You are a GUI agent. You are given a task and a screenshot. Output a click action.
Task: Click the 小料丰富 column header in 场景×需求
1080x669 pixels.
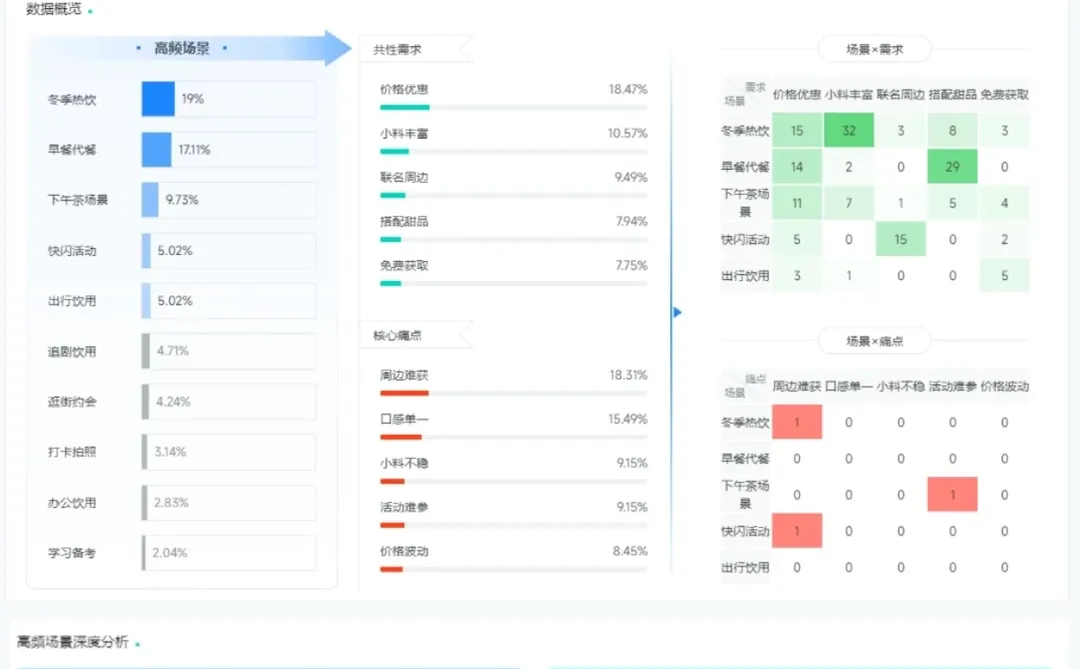[849, 94]
